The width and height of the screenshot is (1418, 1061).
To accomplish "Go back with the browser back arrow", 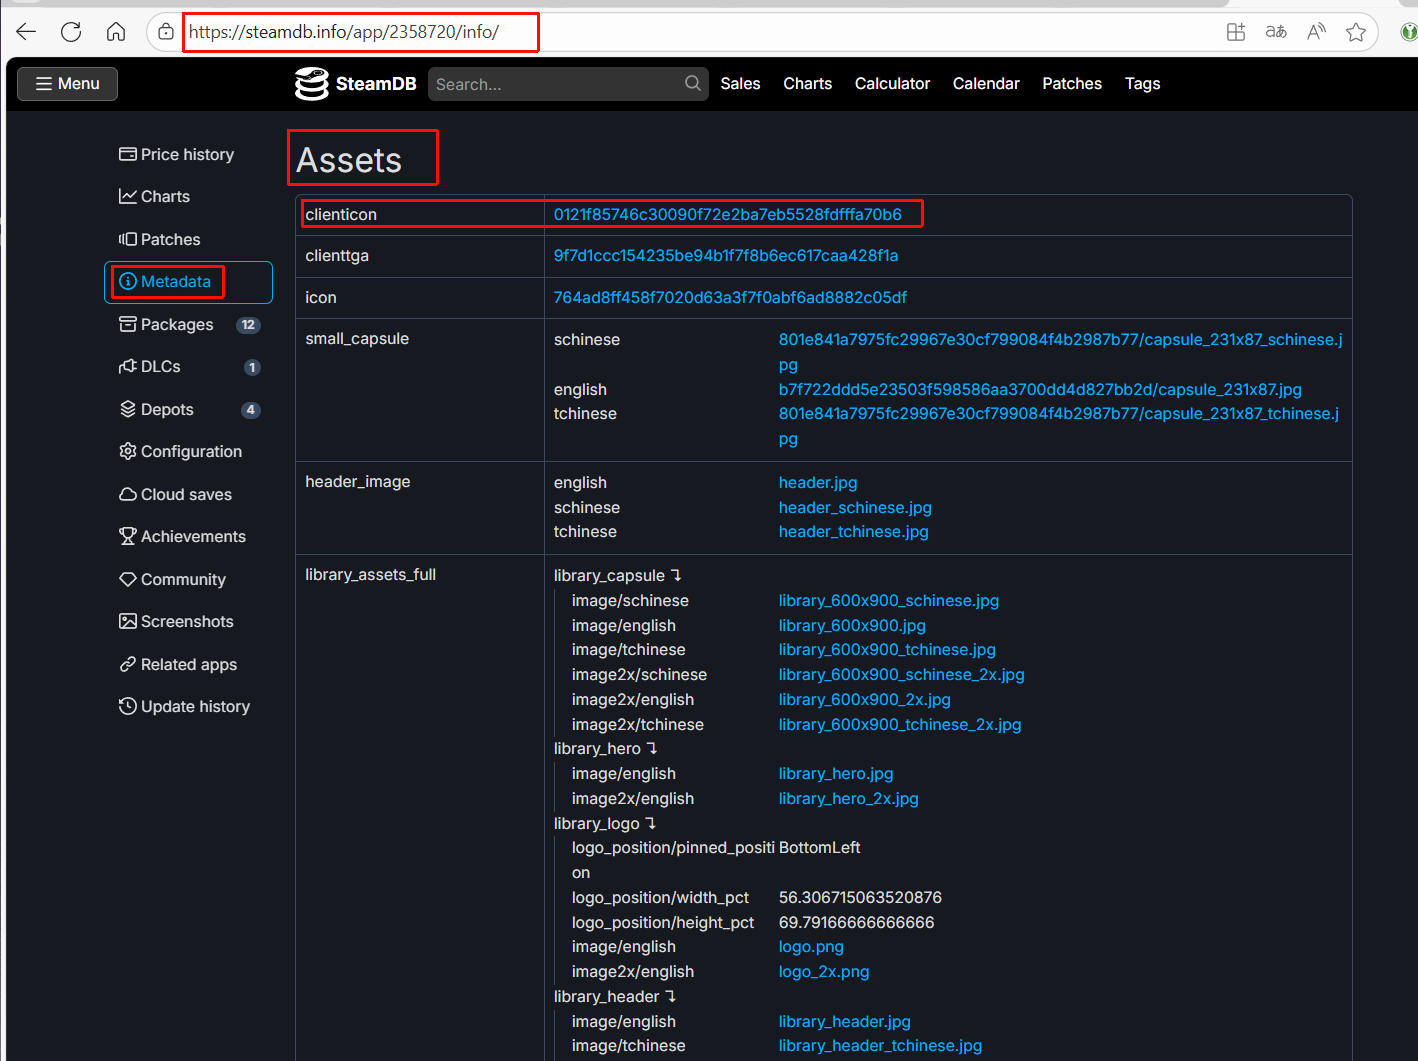I will [x=26, y=32].
